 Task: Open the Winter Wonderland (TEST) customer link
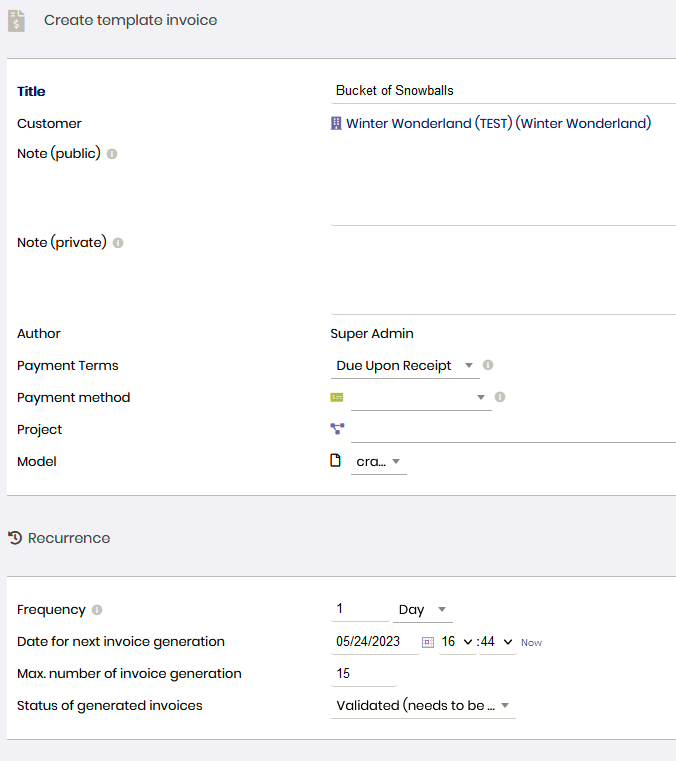[x=498, y=123]
